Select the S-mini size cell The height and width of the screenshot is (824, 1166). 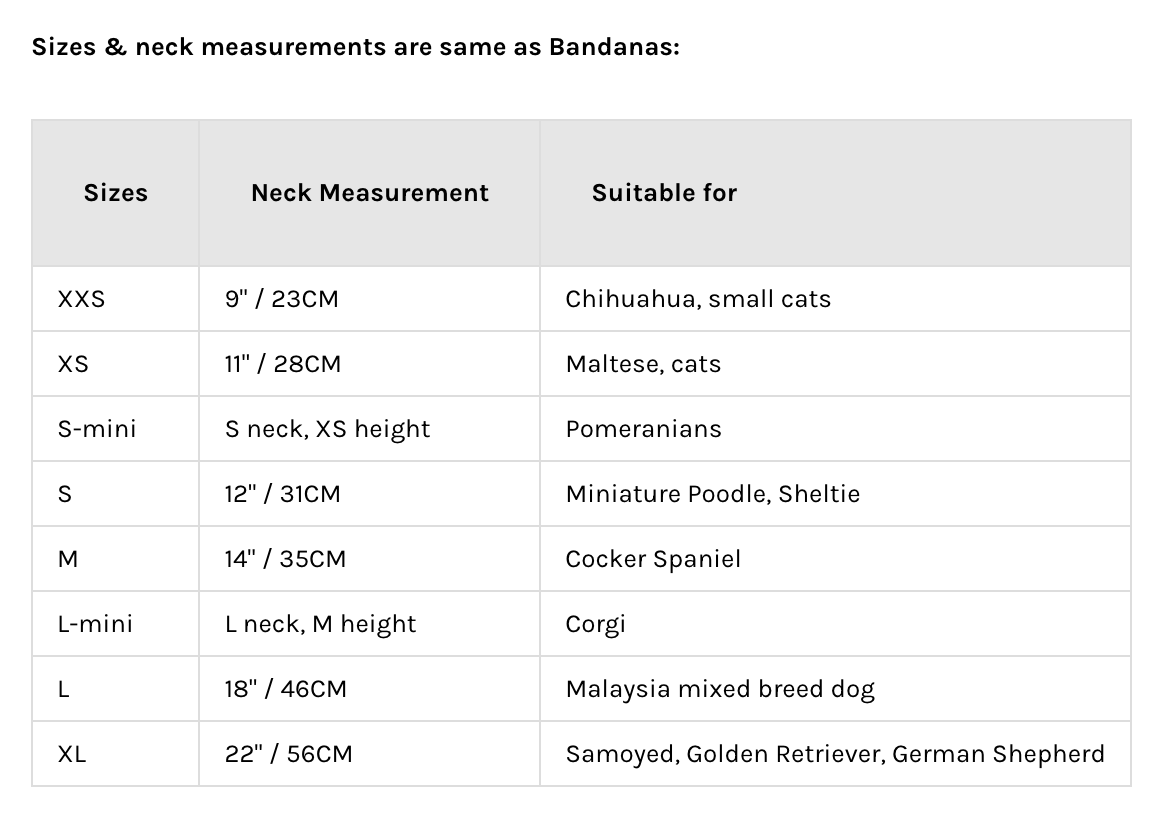[97, 429]
